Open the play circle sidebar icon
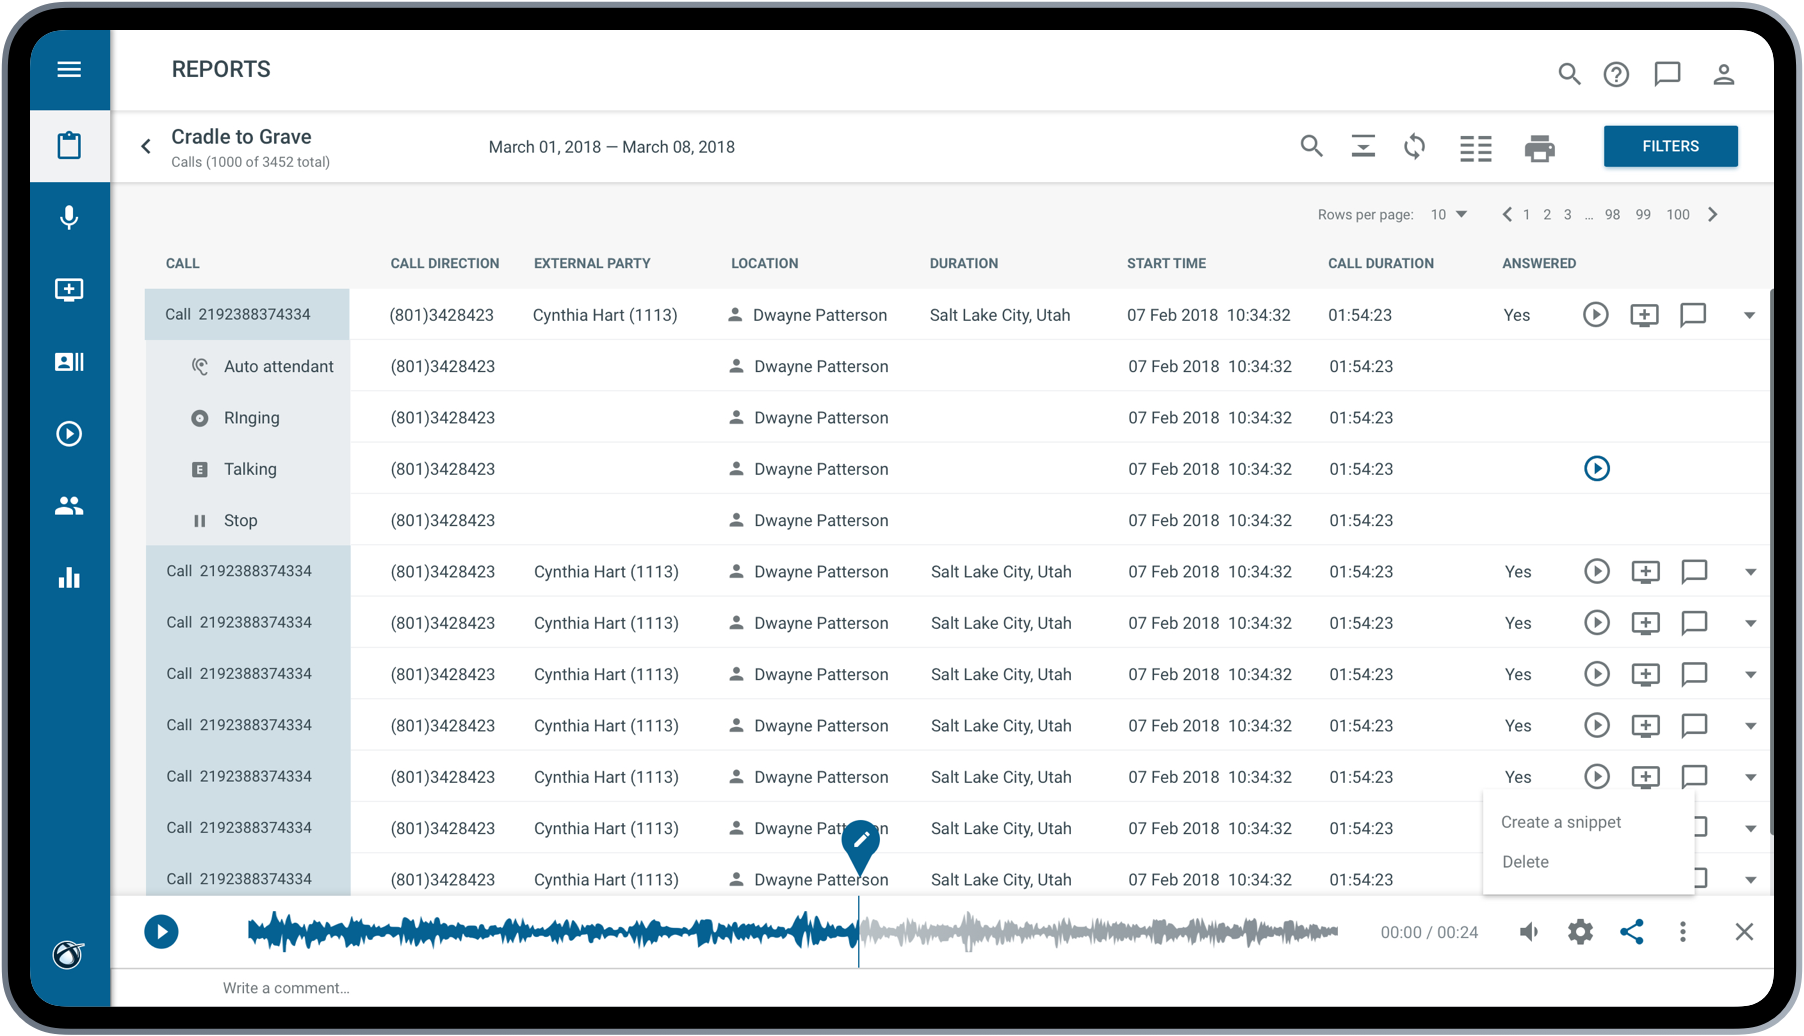The width and height of the screenshot is (1804, 1036). 69,434
